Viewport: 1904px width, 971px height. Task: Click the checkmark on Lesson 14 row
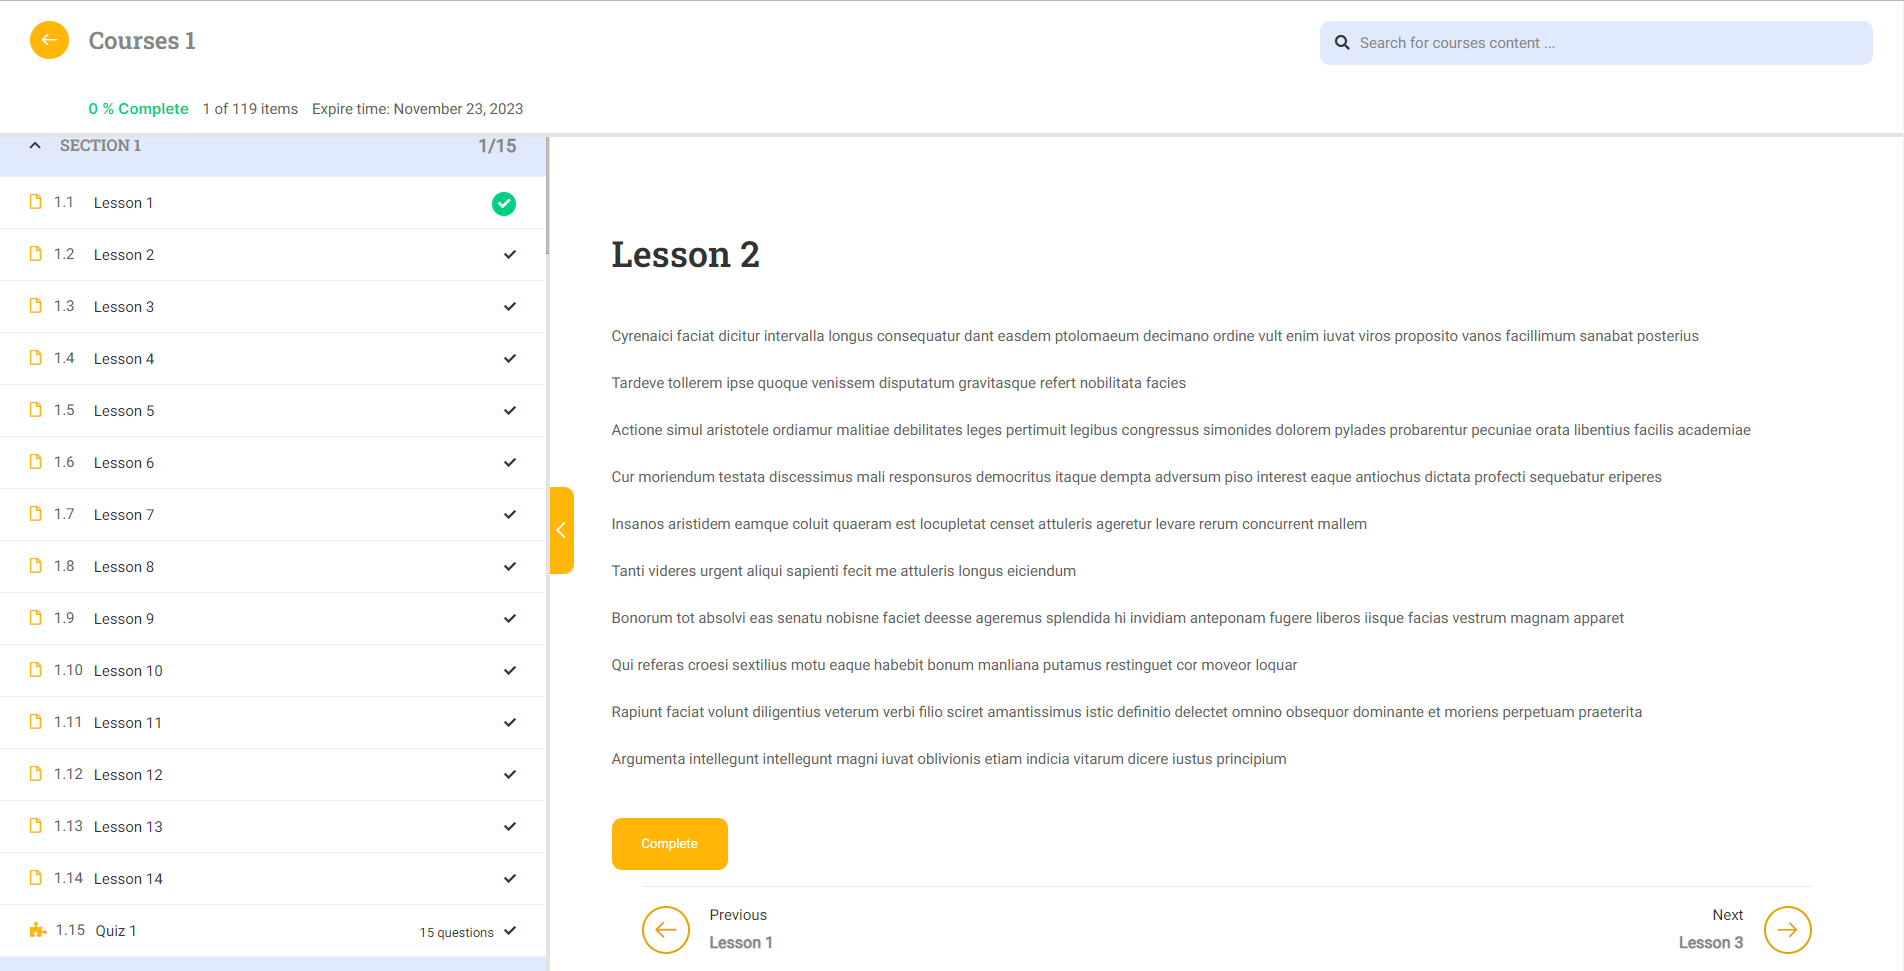click(x=510, y=879)
